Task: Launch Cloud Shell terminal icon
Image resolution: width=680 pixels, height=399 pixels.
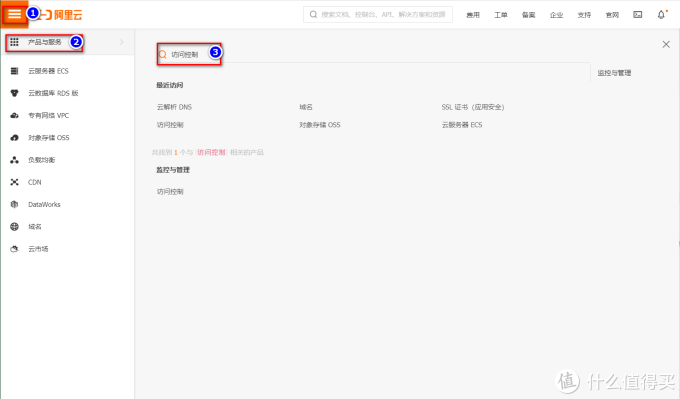Action: pos(638,15)
